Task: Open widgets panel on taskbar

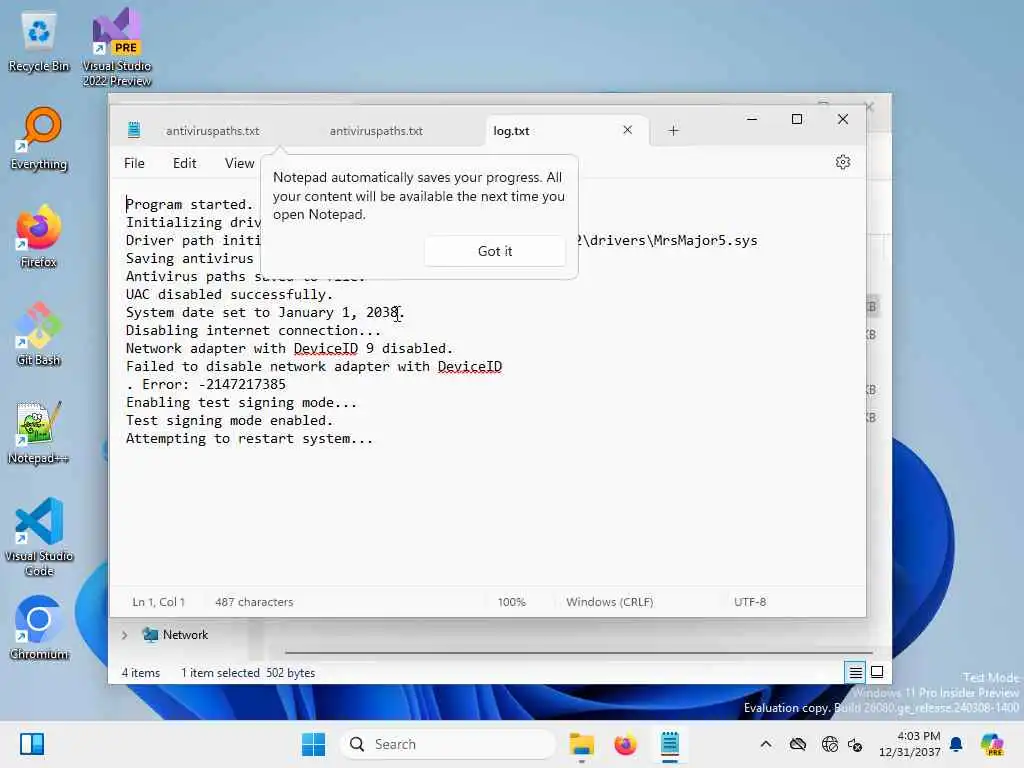Action: click(31, 744)
